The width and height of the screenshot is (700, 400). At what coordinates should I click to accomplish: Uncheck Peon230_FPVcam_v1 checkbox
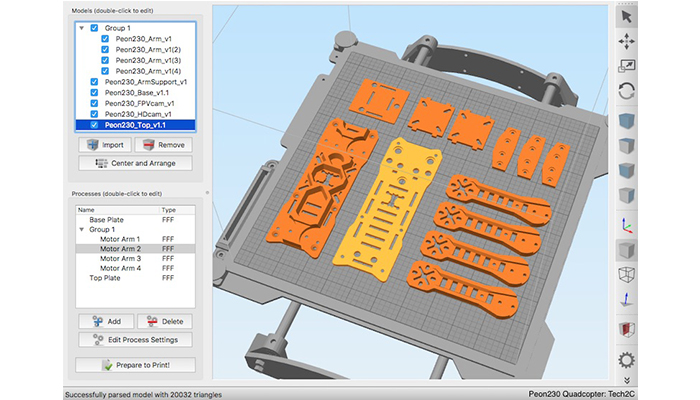coord(94,103)
